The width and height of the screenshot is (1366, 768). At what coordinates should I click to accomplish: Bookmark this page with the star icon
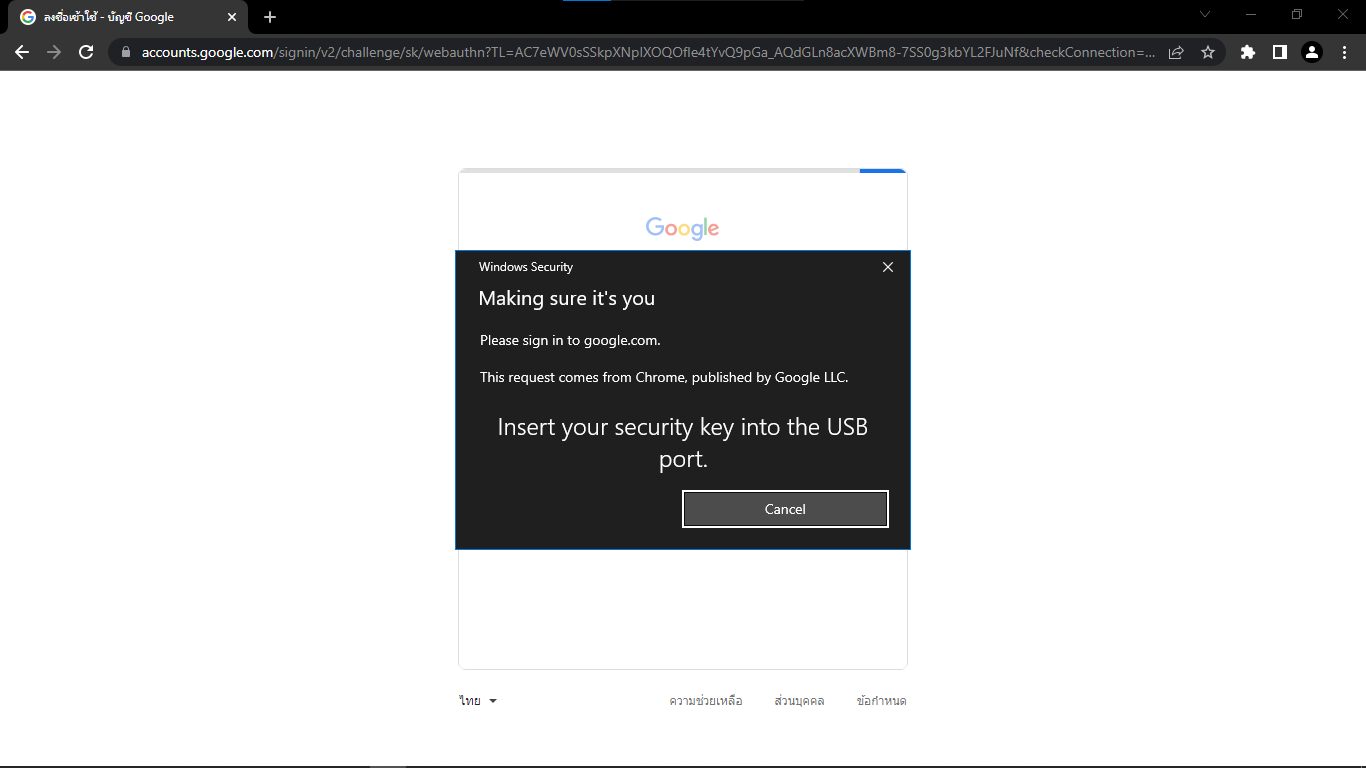[x=1208, y=52]
